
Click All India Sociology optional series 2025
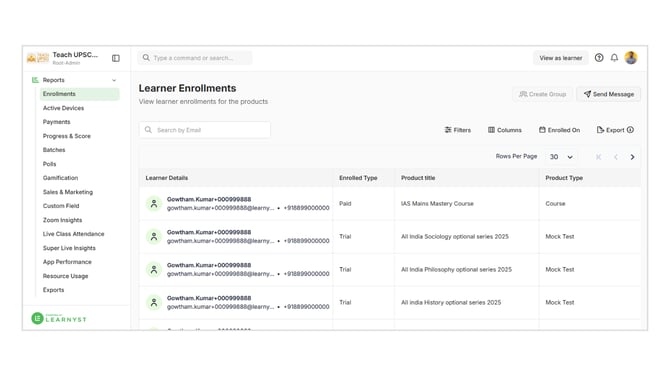click(455, 237)
